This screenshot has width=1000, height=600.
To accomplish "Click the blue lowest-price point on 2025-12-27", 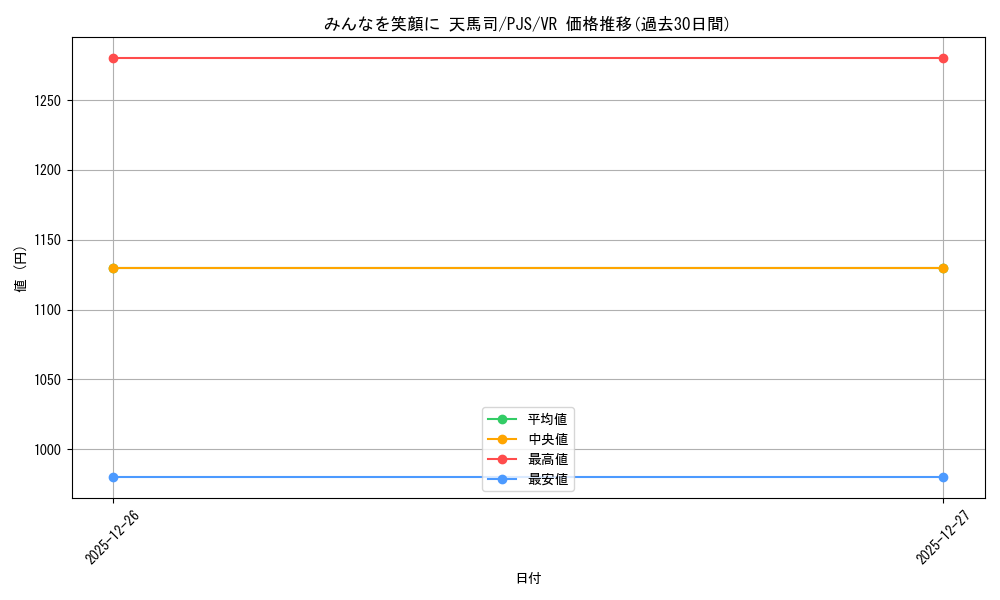I will 942,477.
